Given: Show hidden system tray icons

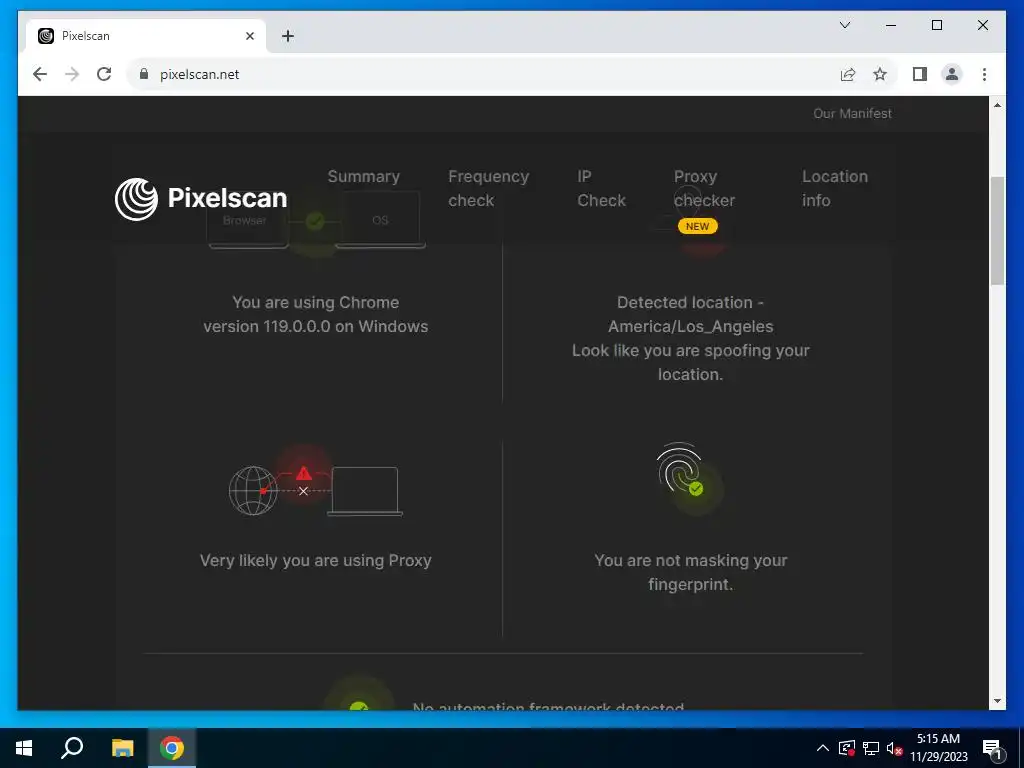Looking at the screenshot, I should [x=823, y=748].
